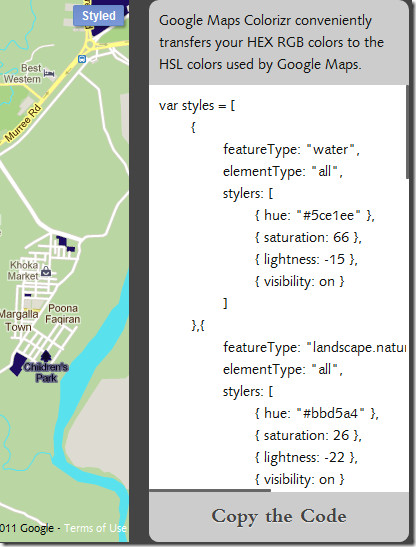The image size is (416, 547).
Task: Click the Khoka Market map label
Action: 24,270
